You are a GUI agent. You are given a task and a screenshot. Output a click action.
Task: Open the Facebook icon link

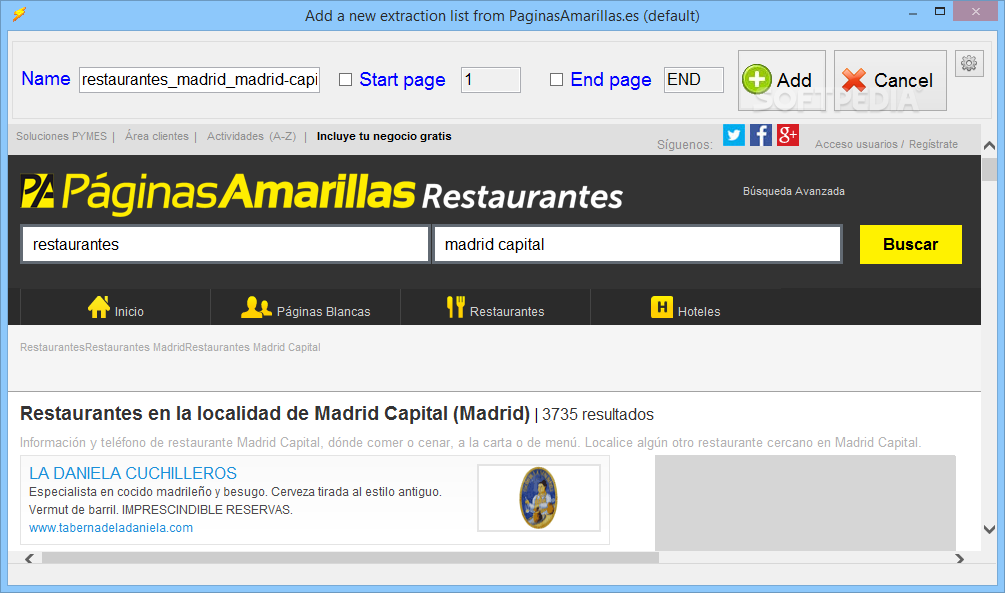tap(761, 135)
